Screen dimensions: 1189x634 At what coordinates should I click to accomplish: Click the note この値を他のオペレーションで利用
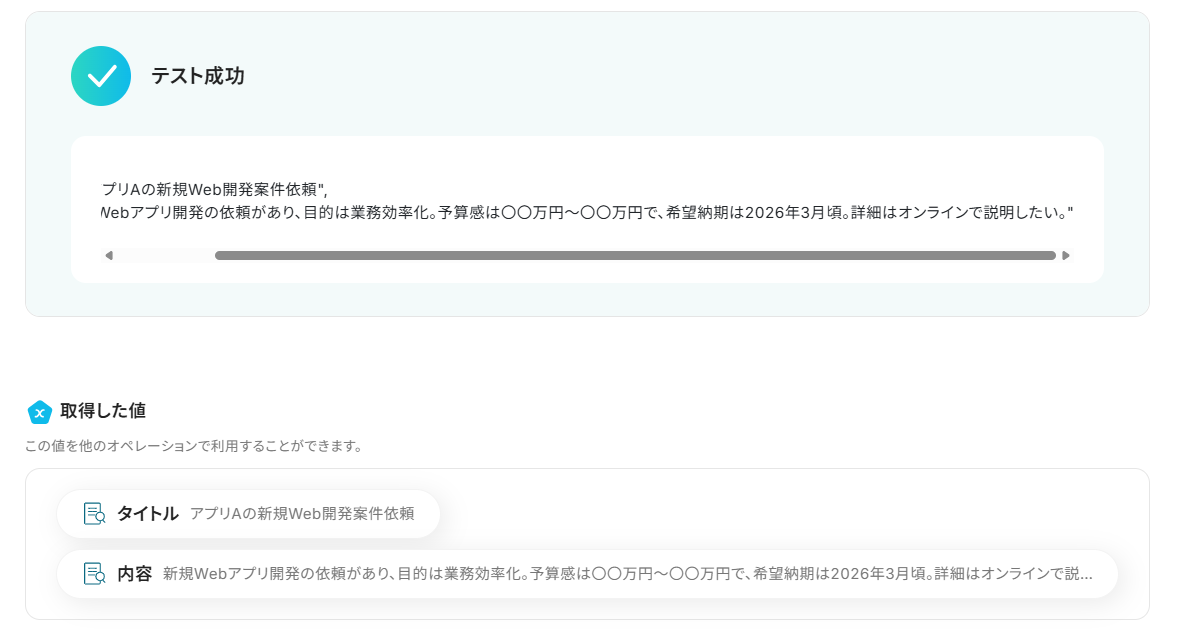pos(193,446)
